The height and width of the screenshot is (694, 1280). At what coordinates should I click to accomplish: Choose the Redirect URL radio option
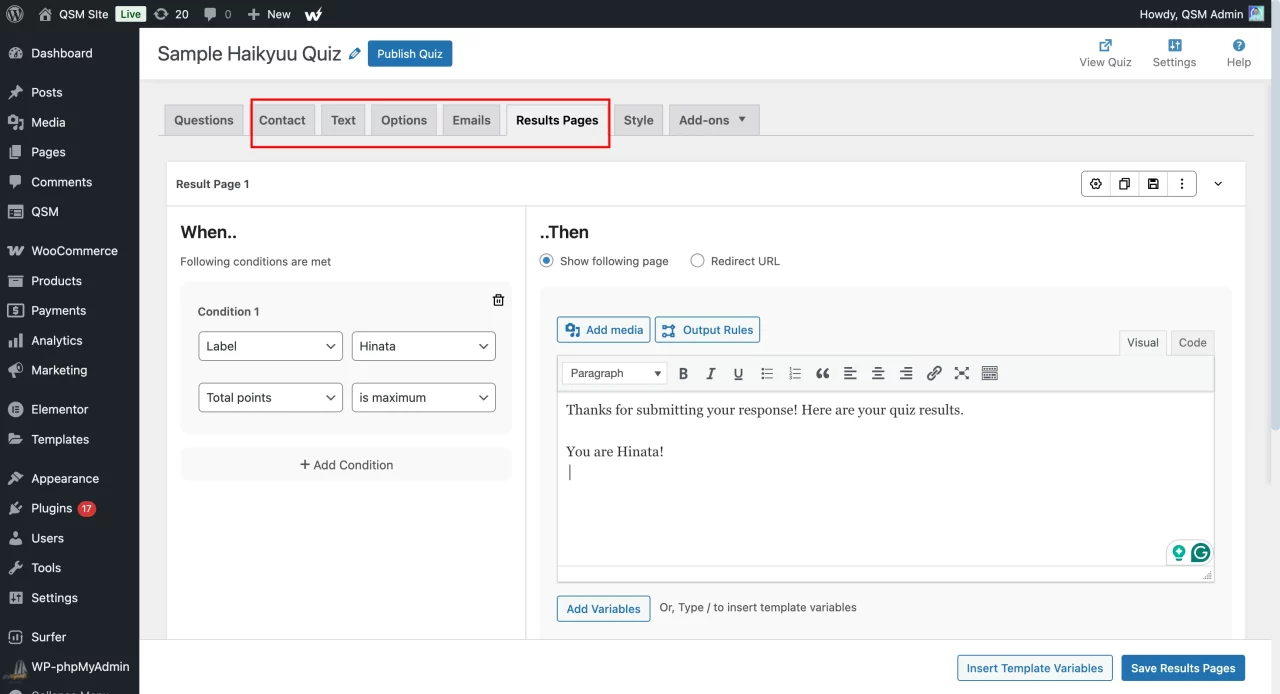698,261
